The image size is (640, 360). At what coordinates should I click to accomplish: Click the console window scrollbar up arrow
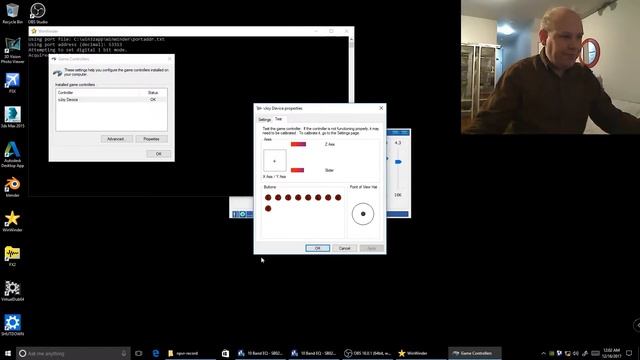click(351, 40)
